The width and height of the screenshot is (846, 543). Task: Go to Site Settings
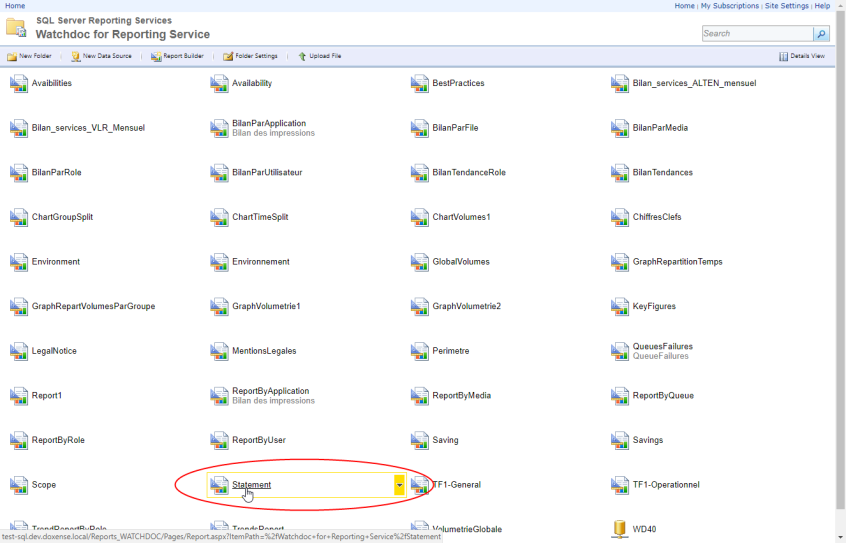point(786,6)
